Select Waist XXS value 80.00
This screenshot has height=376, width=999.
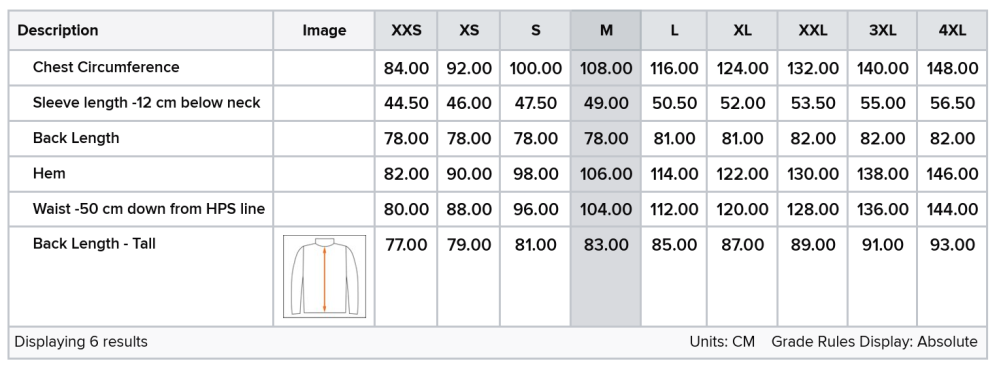[x=406, y=209]
